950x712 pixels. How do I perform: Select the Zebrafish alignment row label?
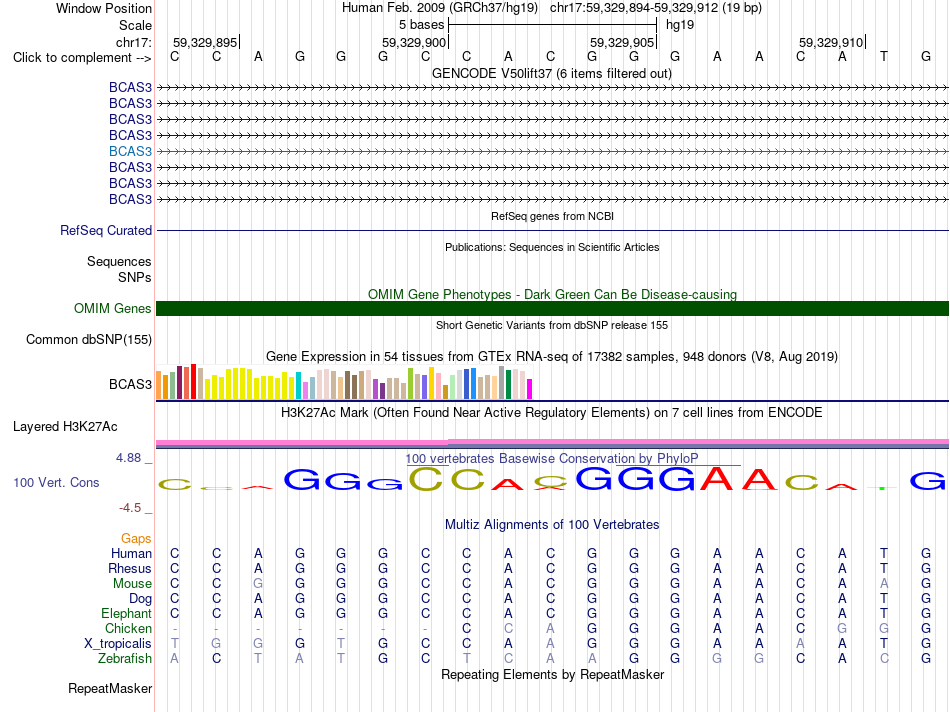click(x=125, y=658)
